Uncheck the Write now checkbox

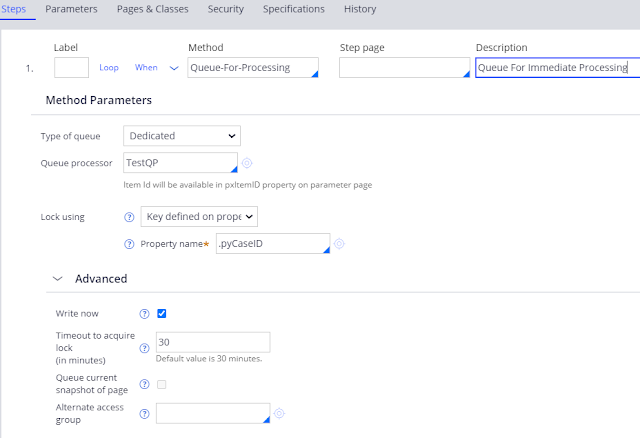coord(162,313)
